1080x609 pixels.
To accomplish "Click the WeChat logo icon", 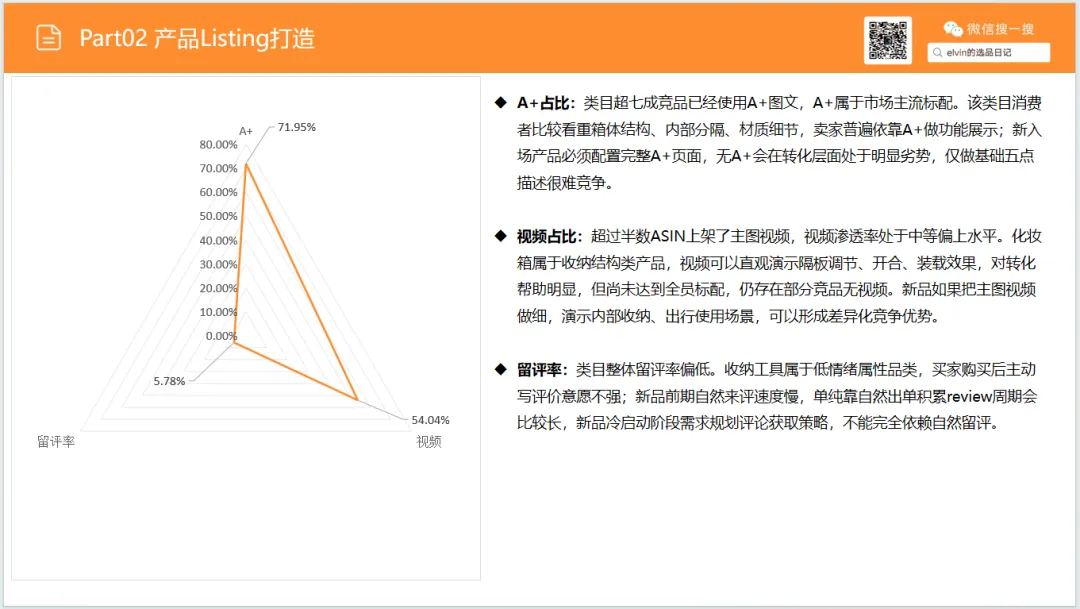I will (x=953, y=29).
